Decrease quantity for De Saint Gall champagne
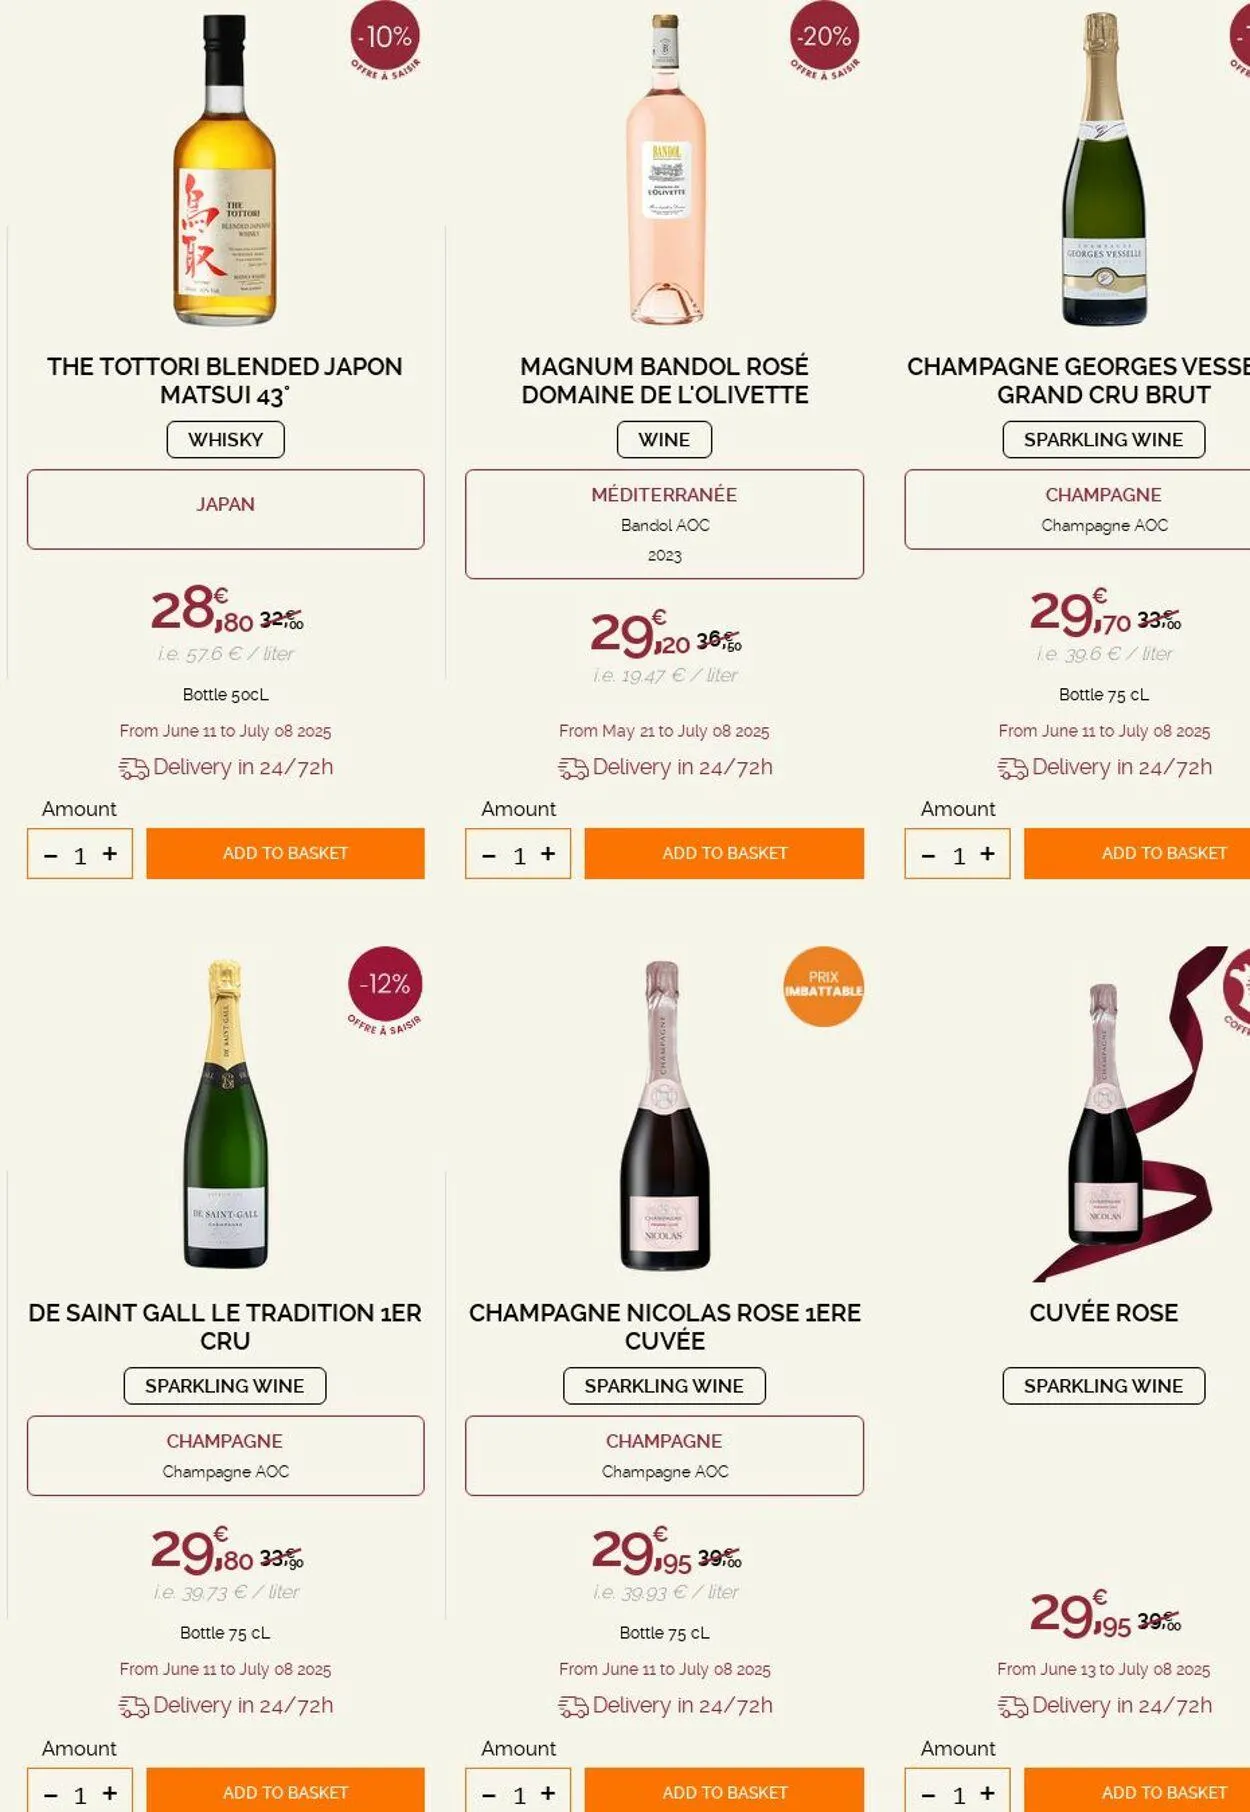The image size is (1250, 1812). click(51, 1795)
